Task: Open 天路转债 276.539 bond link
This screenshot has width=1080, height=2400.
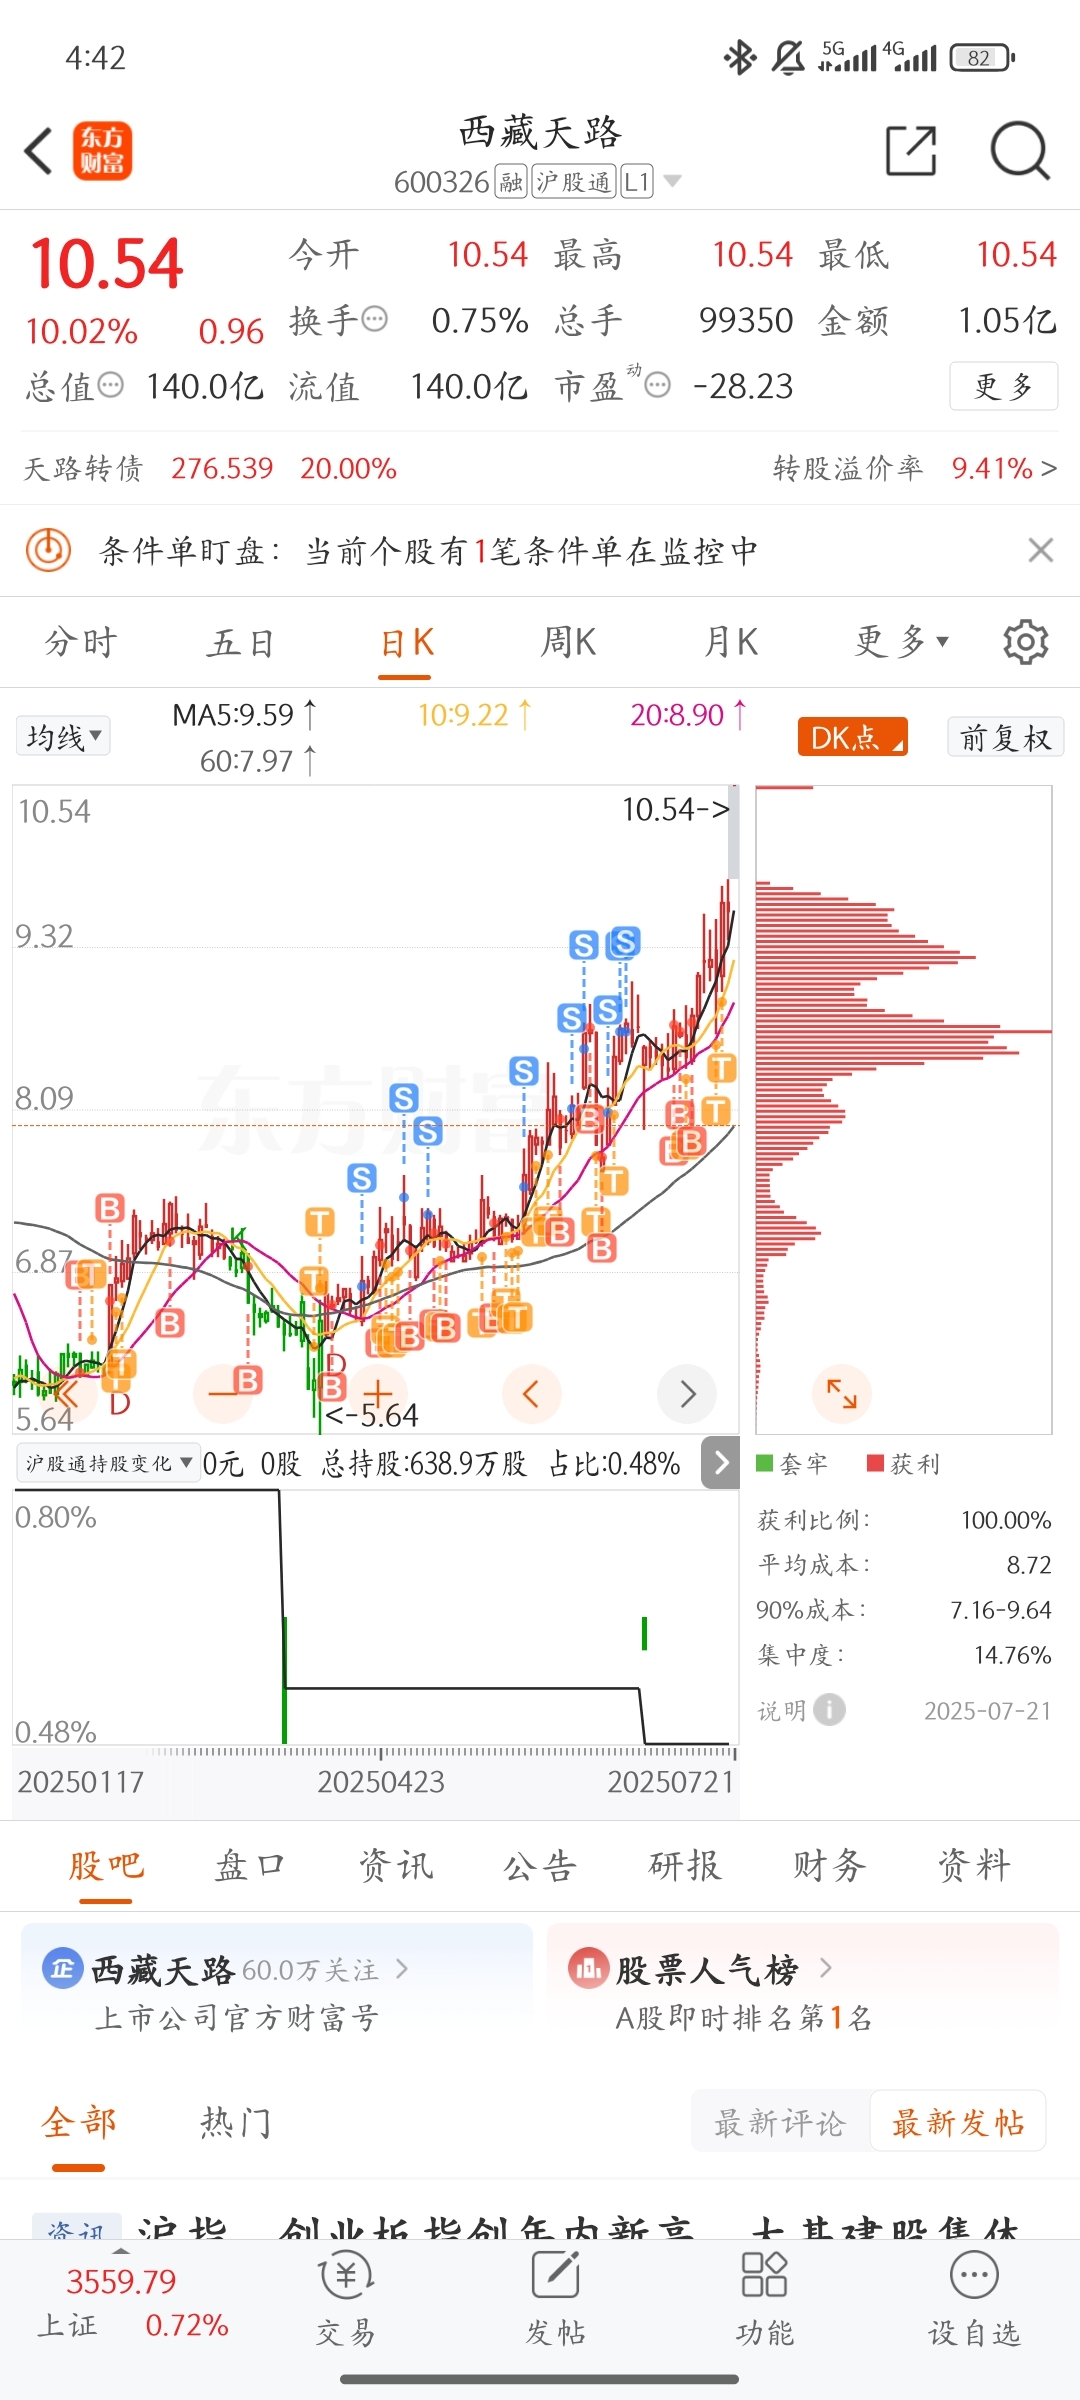Action: click(210, 468)
